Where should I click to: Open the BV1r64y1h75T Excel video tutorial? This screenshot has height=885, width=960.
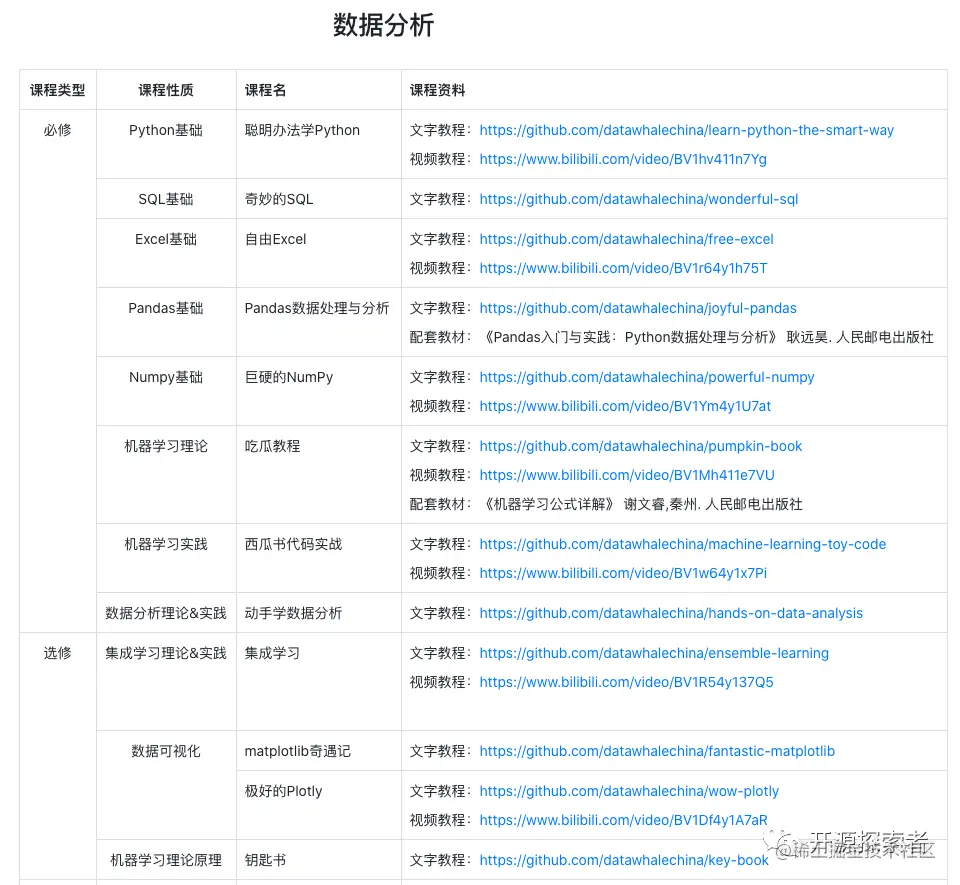(x=626, y=268)
